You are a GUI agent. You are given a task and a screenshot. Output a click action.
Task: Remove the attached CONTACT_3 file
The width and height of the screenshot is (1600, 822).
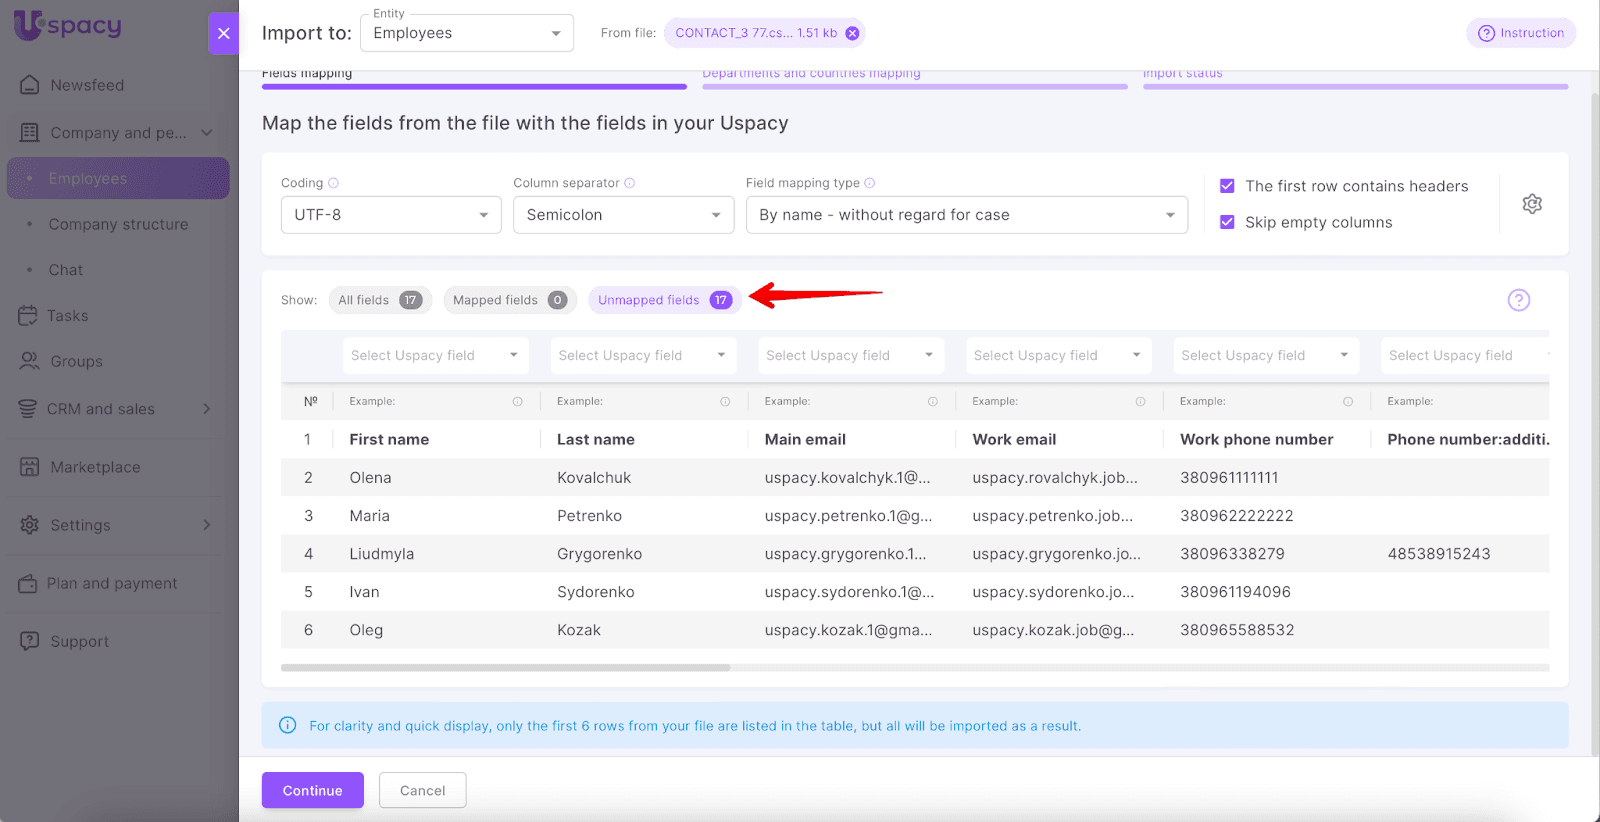coord(852,33)
